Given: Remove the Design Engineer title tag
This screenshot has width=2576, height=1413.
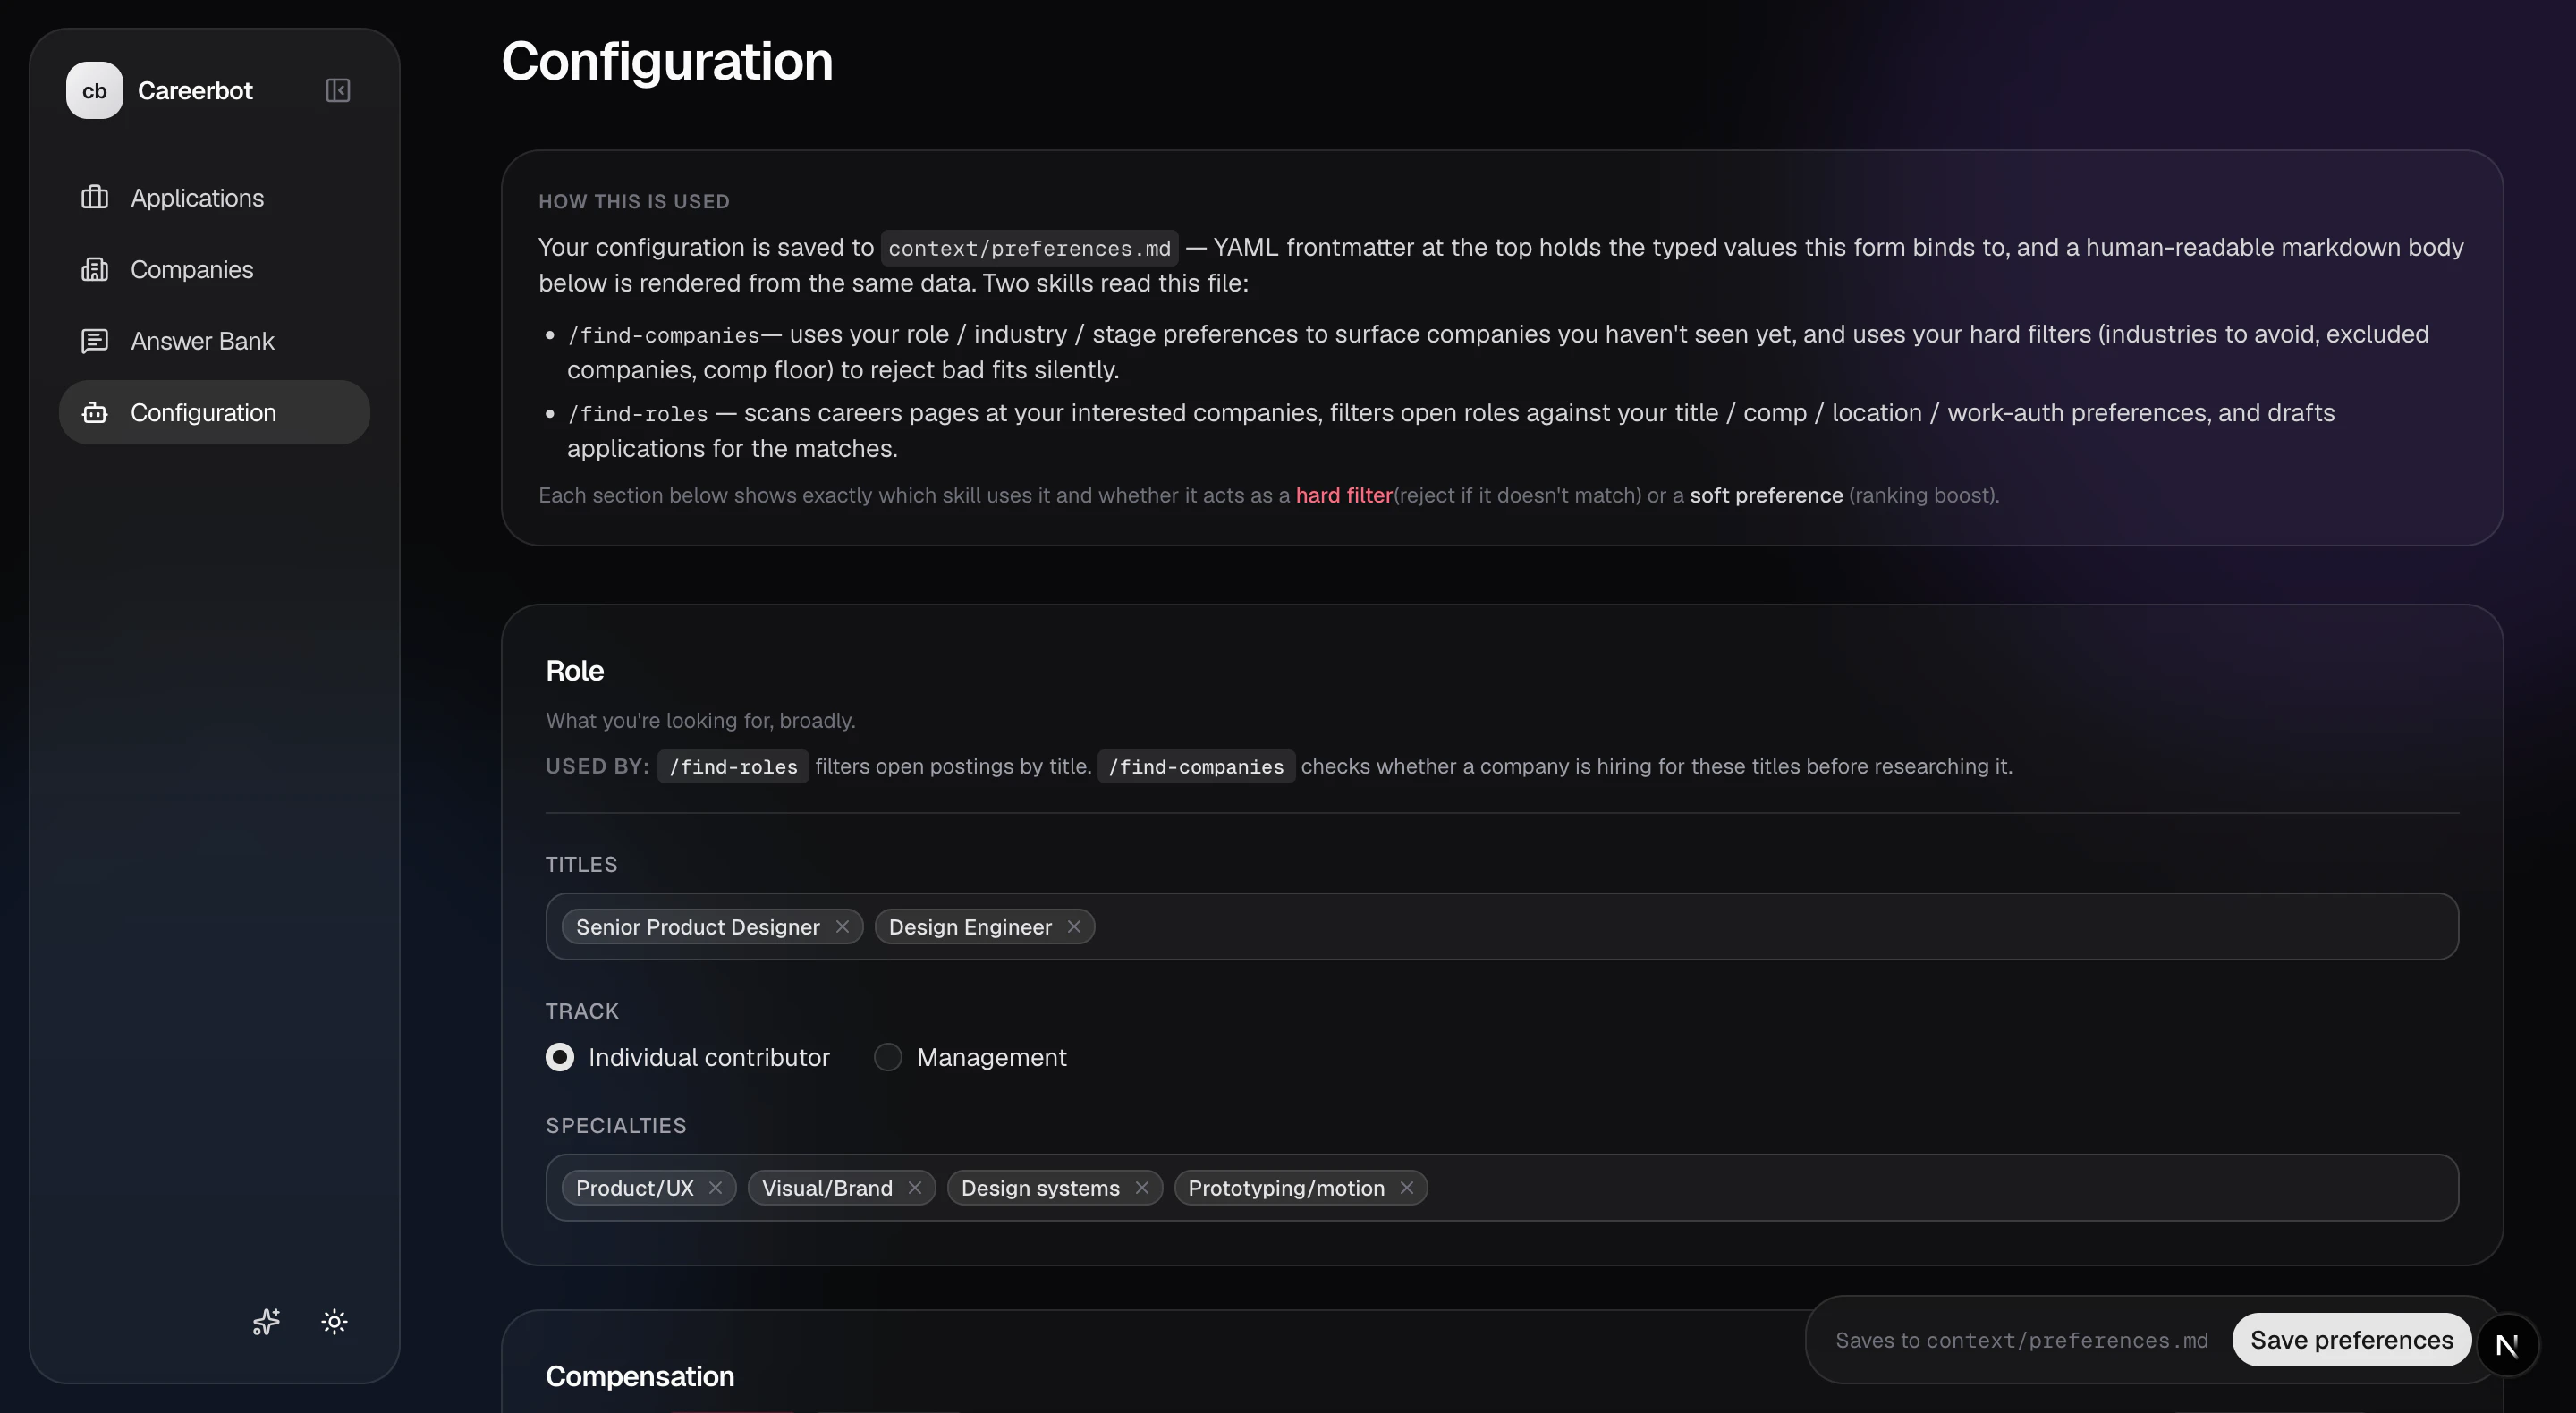Looking at the screenshot, I should pyautogui.click(x=1074, y=926).
